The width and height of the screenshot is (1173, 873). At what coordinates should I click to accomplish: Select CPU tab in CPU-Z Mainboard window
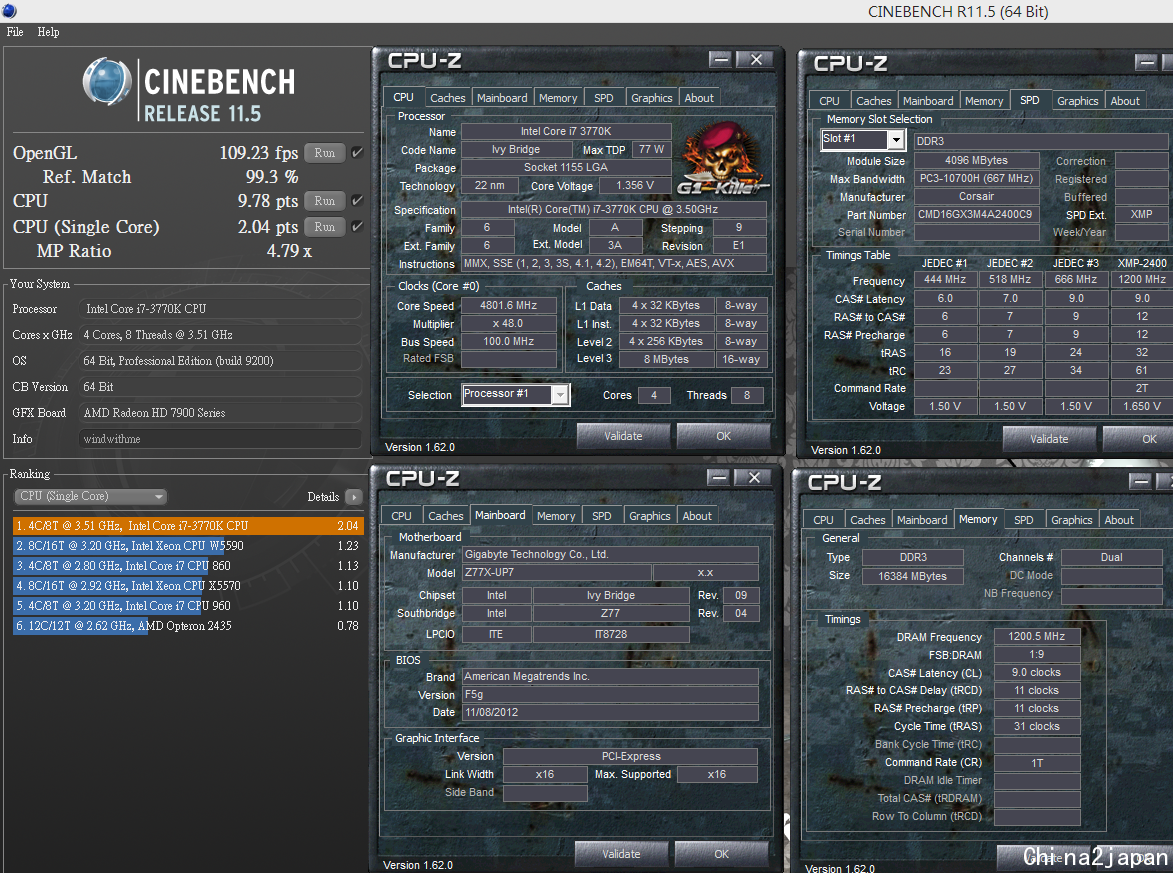click(401, 516)
